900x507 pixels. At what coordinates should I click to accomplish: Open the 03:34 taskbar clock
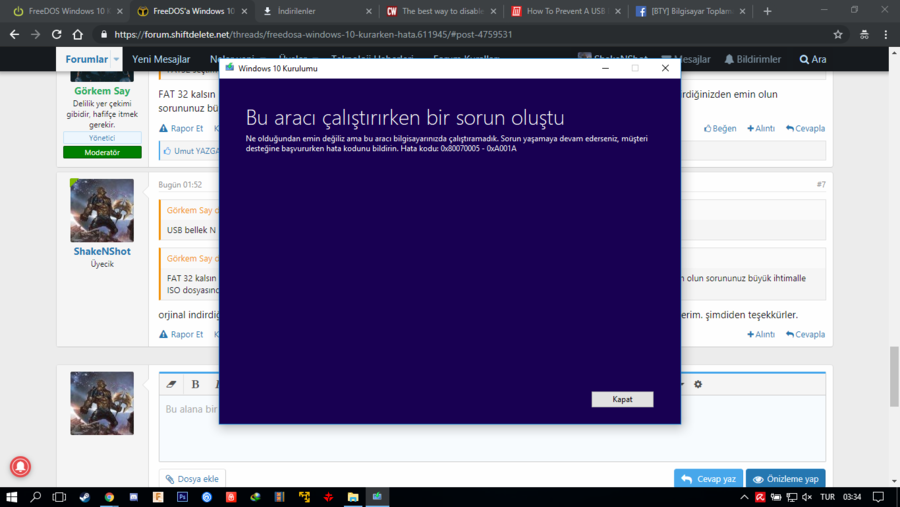pyautogui.click(x=852, y=497)
